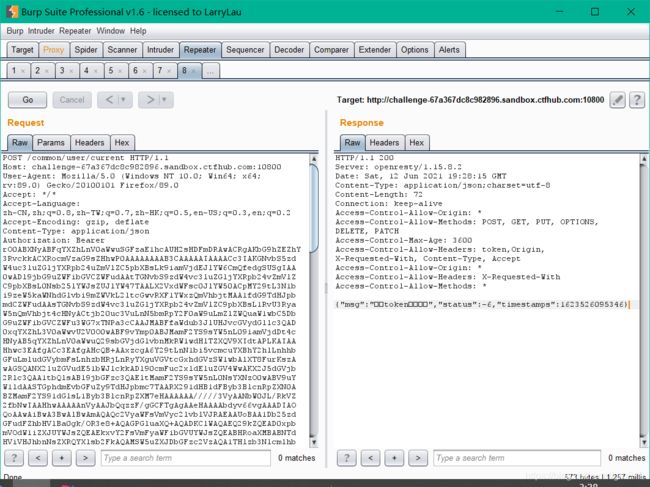Screen dimensions: 650x487
Task: Open the response Hex tab
Action: pyautogui.click(x=417, y=143)
